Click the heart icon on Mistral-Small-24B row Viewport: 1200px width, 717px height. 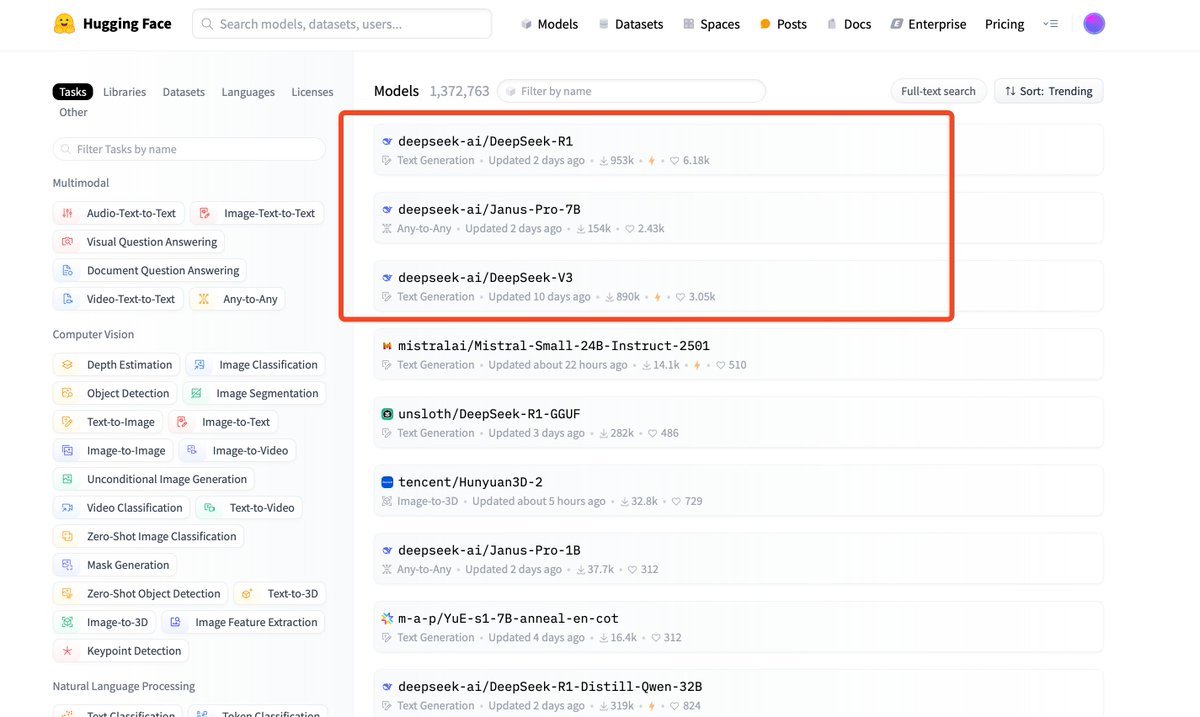tap(720, 365)
